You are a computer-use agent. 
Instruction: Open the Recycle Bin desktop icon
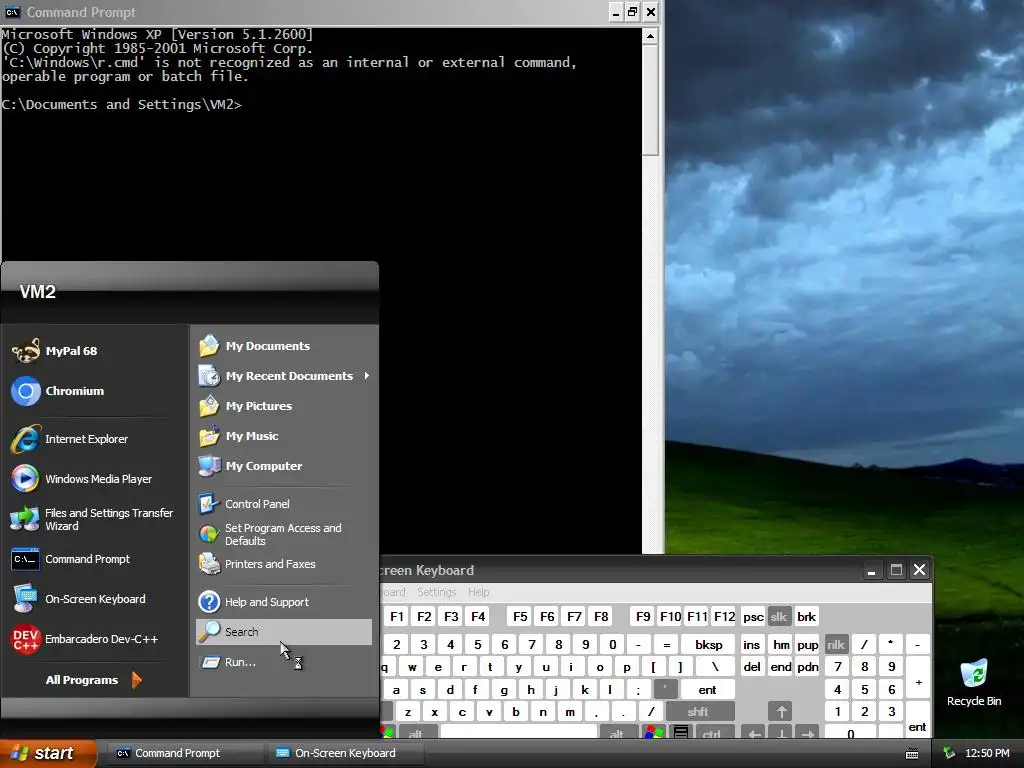pyautogui.click(x=974, y=682)
